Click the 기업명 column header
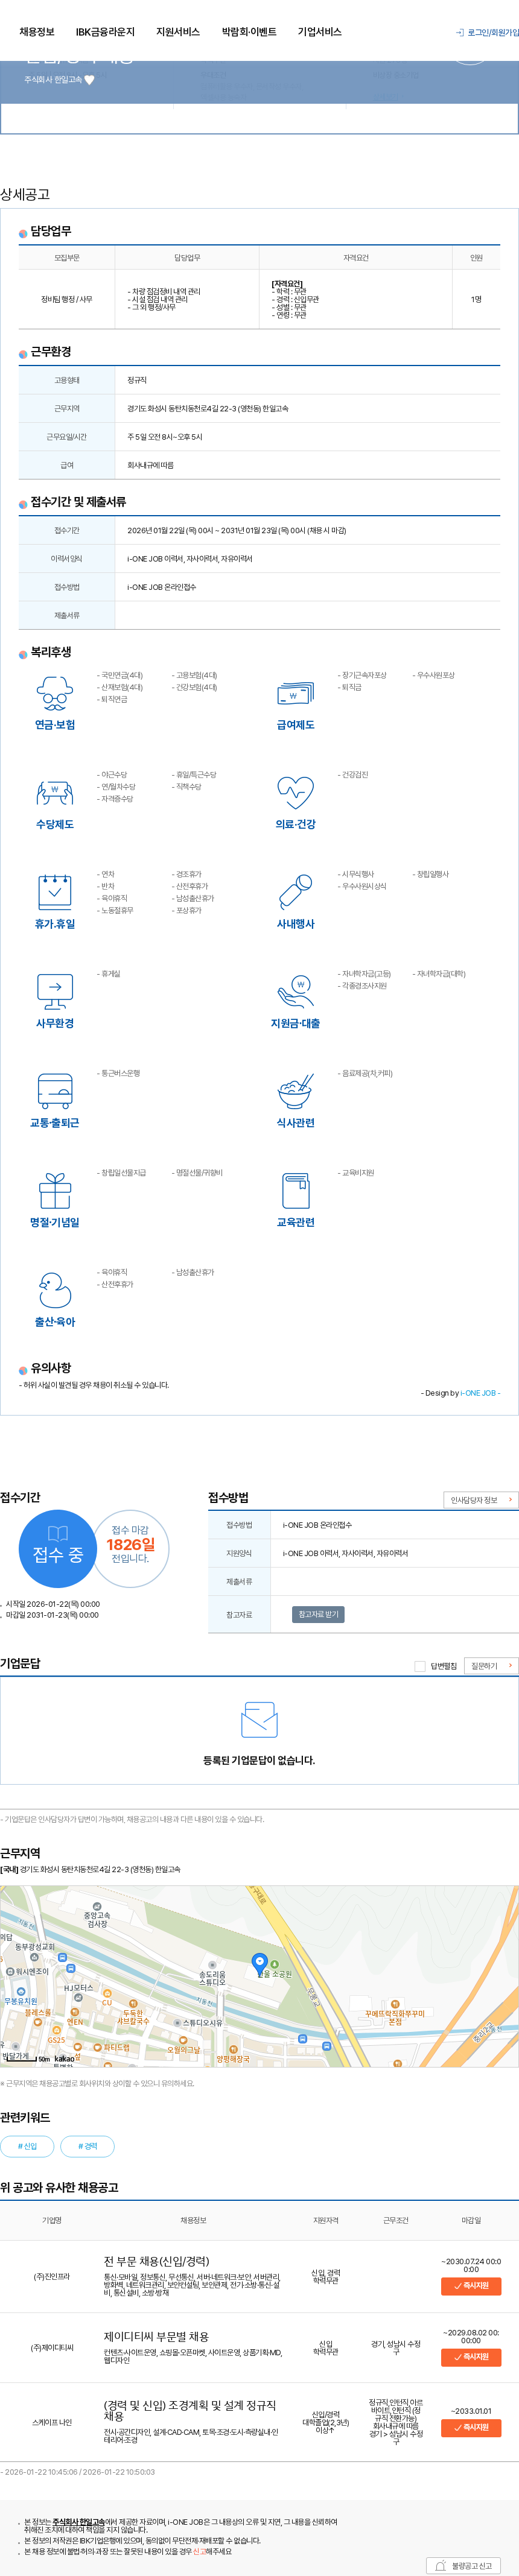The image size is (519, 2576). tap(52, 2220)
